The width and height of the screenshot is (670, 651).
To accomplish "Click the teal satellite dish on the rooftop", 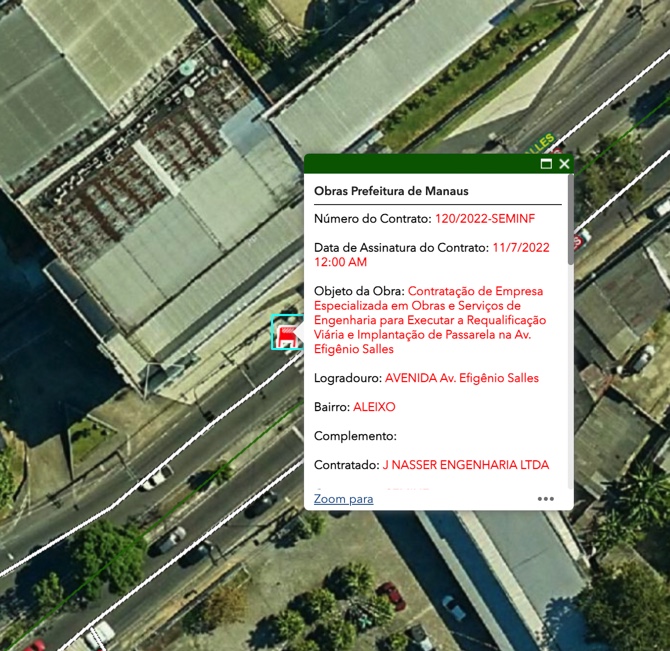I will pyautogui.click(x=186, y=68).
